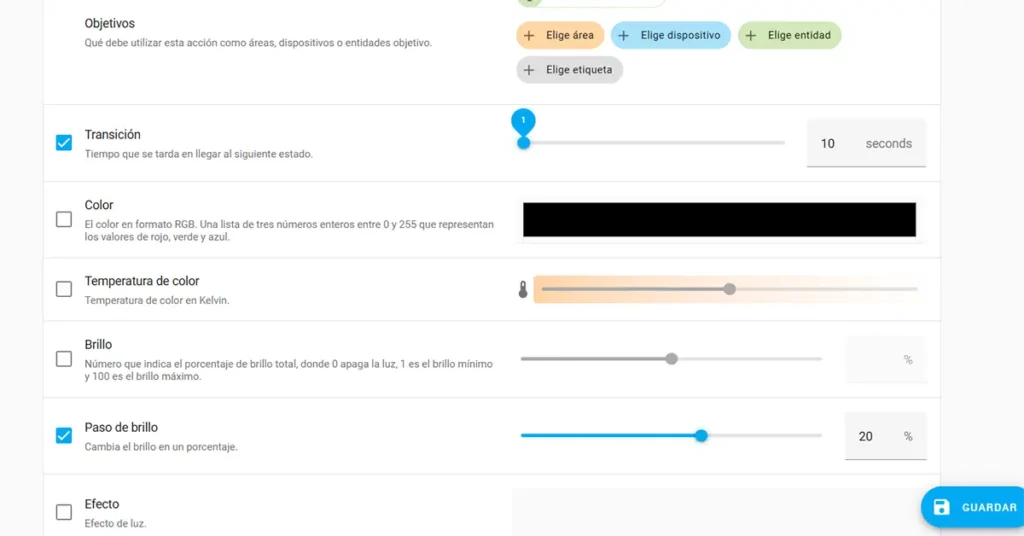Click the plus icon on Elige etiqueta
This screenshot has height=536, width=1024.
pos(530,70)
